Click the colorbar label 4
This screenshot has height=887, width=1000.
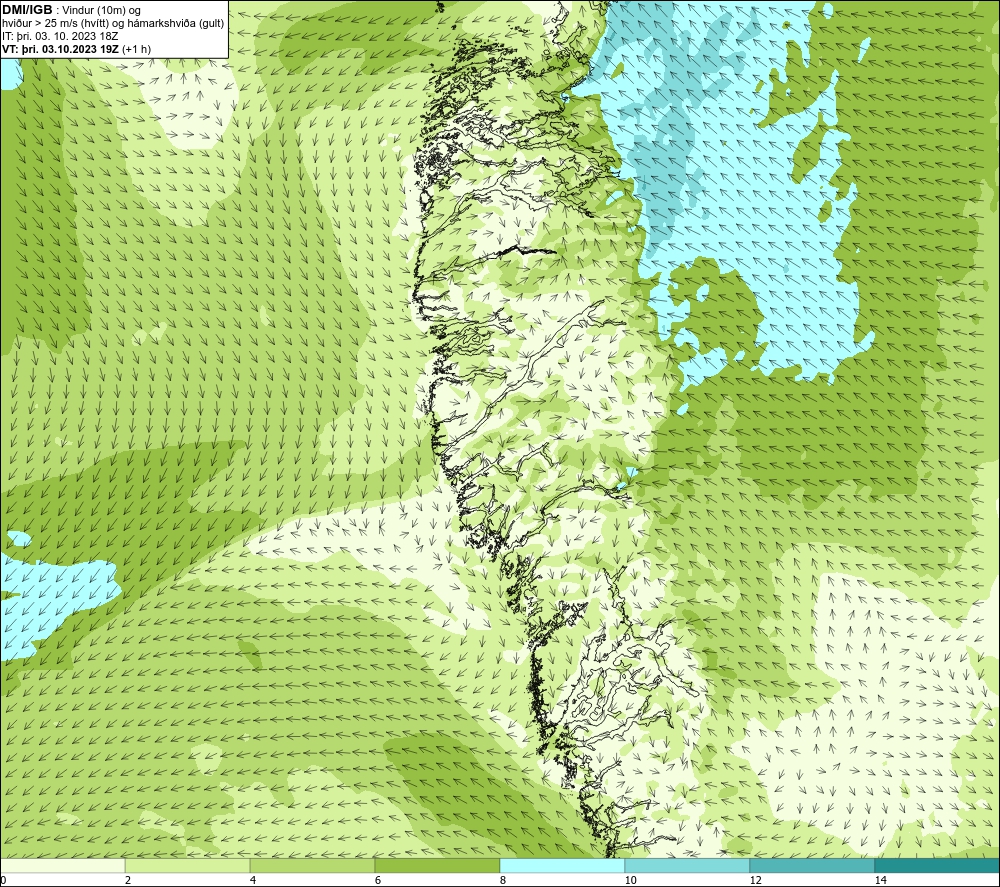[253, 880]
